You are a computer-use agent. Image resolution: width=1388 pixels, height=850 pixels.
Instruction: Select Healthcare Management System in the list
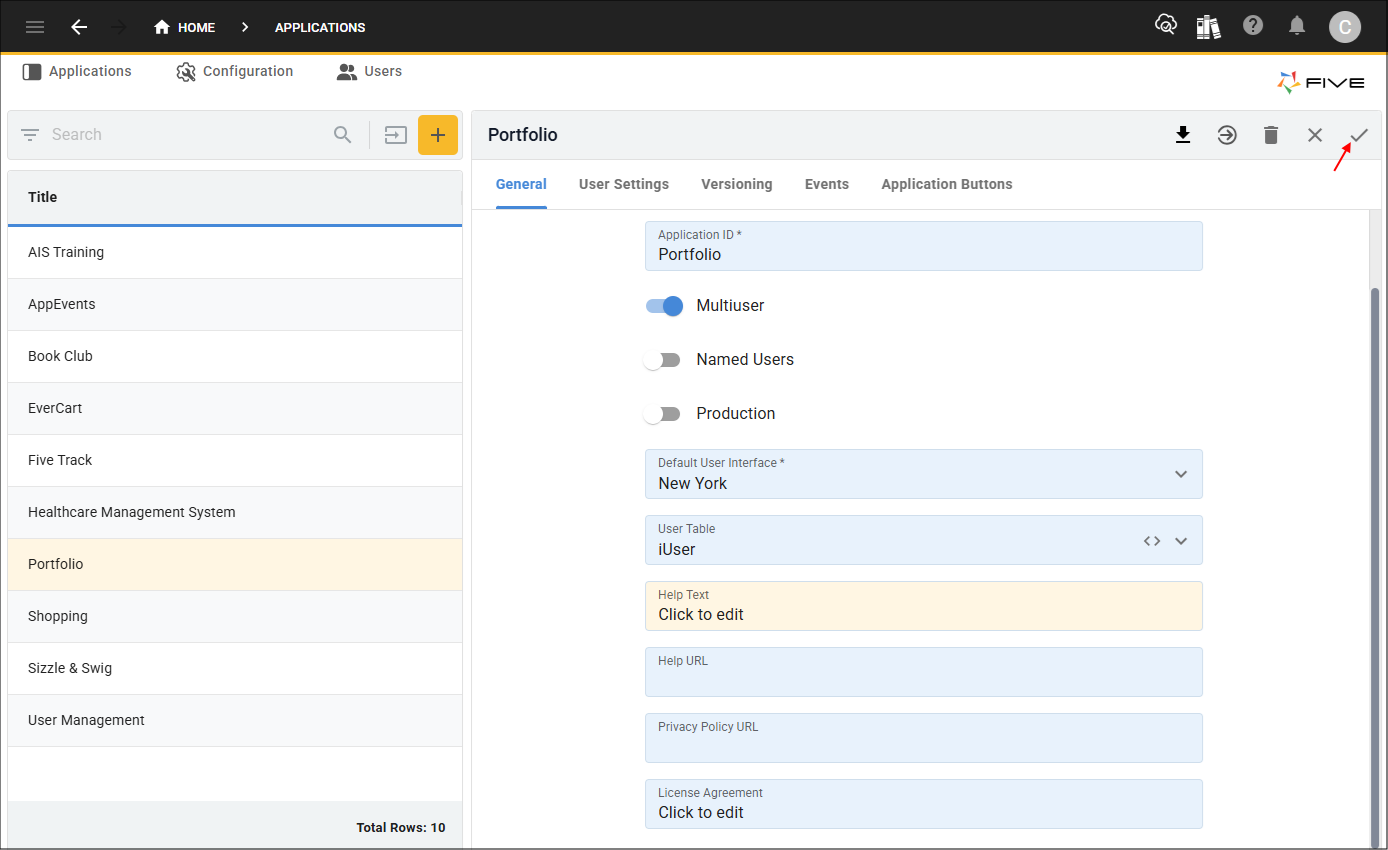pos(132,512)
